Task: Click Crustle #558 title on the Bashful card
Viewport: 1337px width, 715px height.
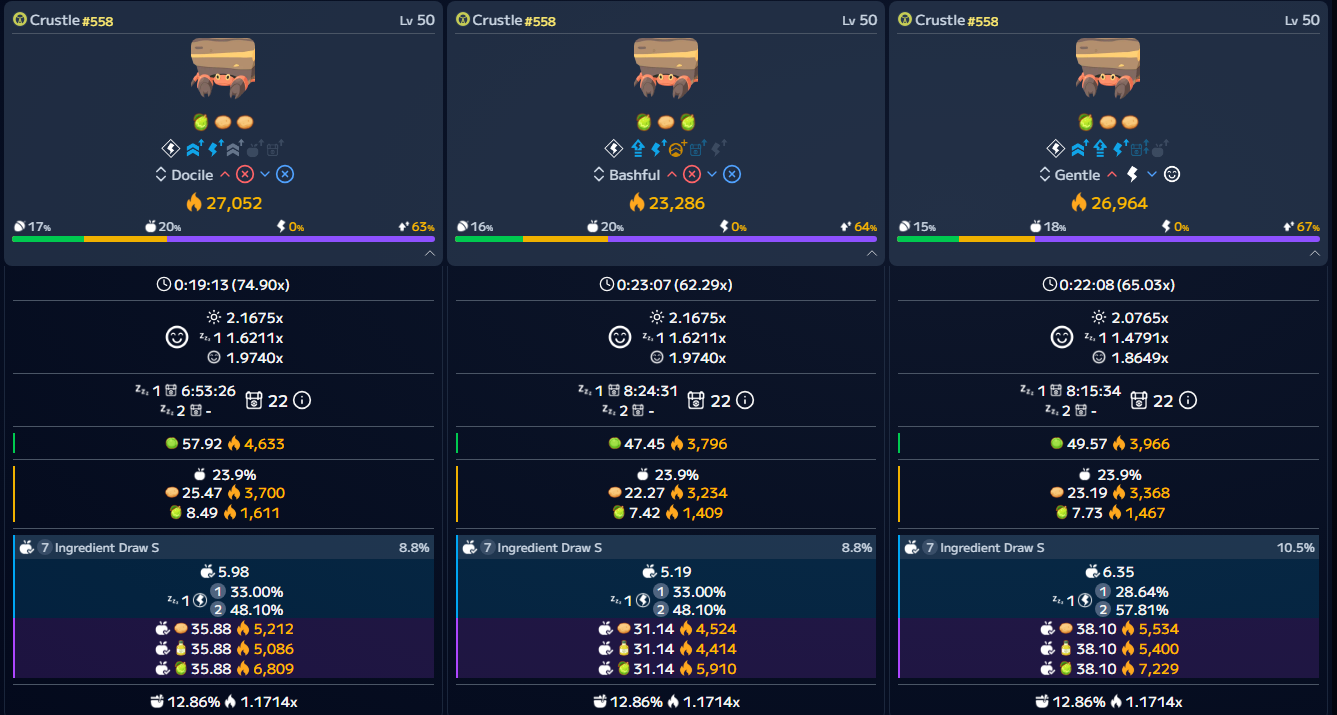Action: tap(513, 20)
